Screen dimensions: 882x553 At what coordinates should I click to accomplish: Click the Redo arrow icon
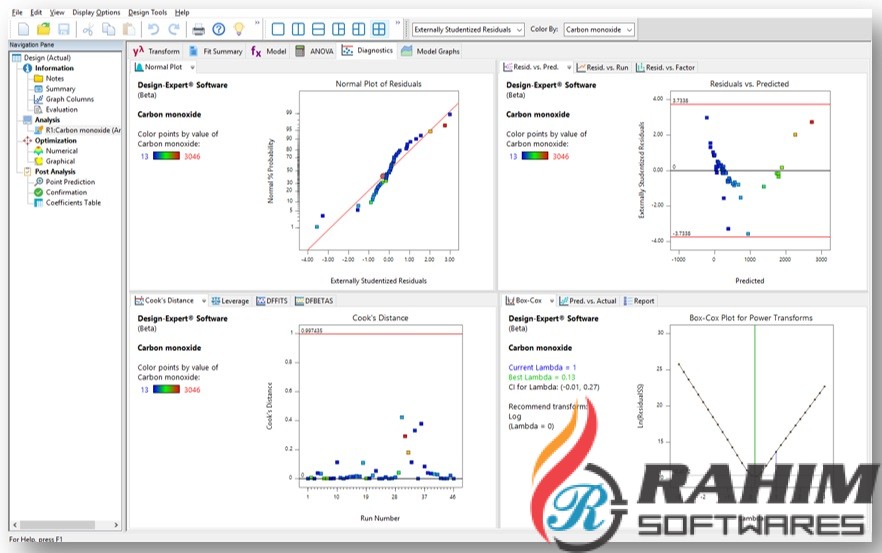point(174,29)
